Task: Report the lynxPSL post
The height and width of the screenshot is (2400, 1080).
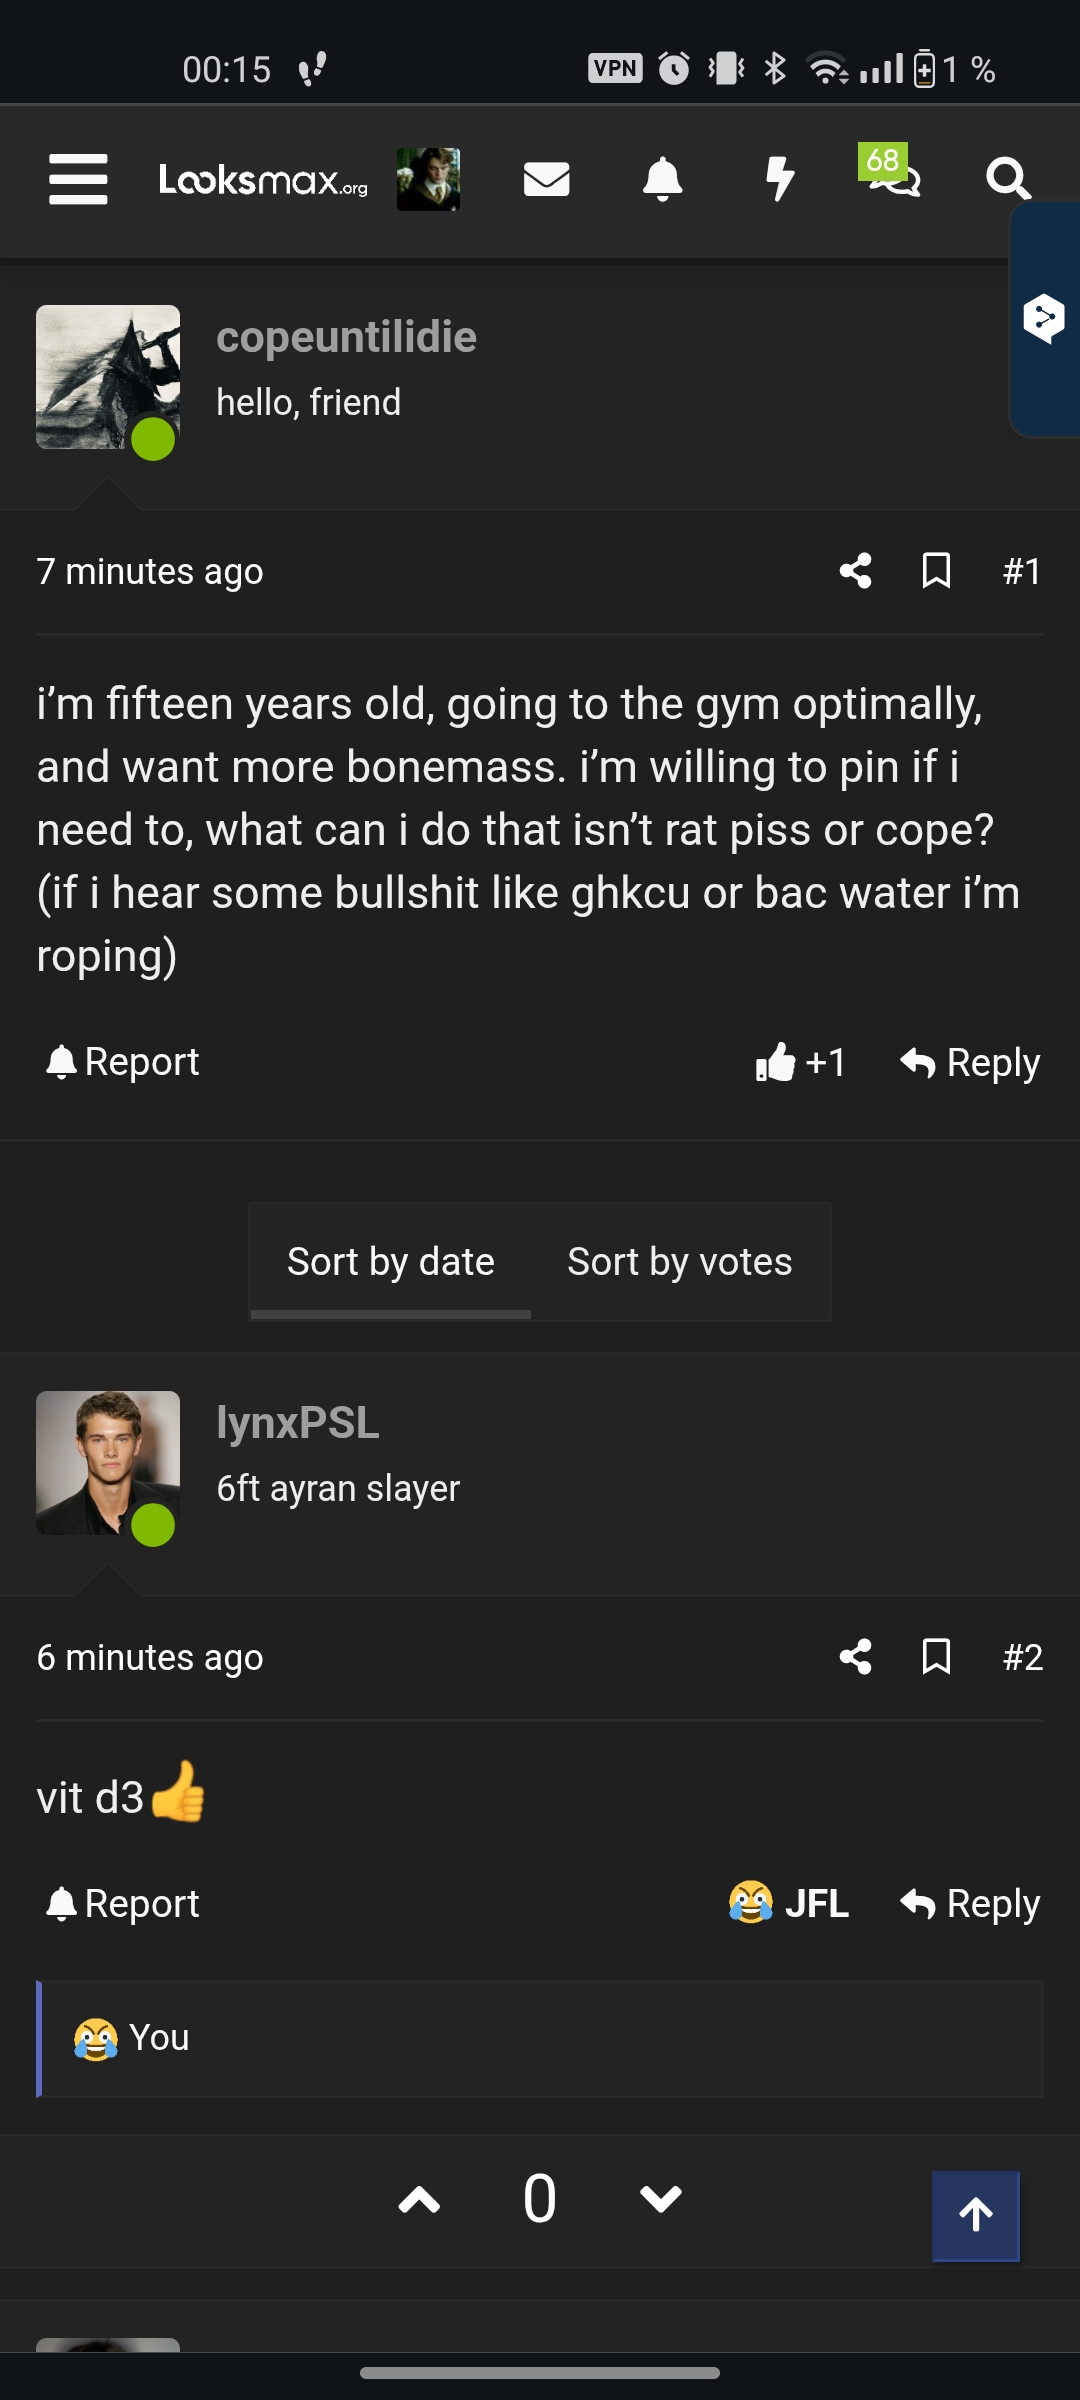Action: point(123,1904)
